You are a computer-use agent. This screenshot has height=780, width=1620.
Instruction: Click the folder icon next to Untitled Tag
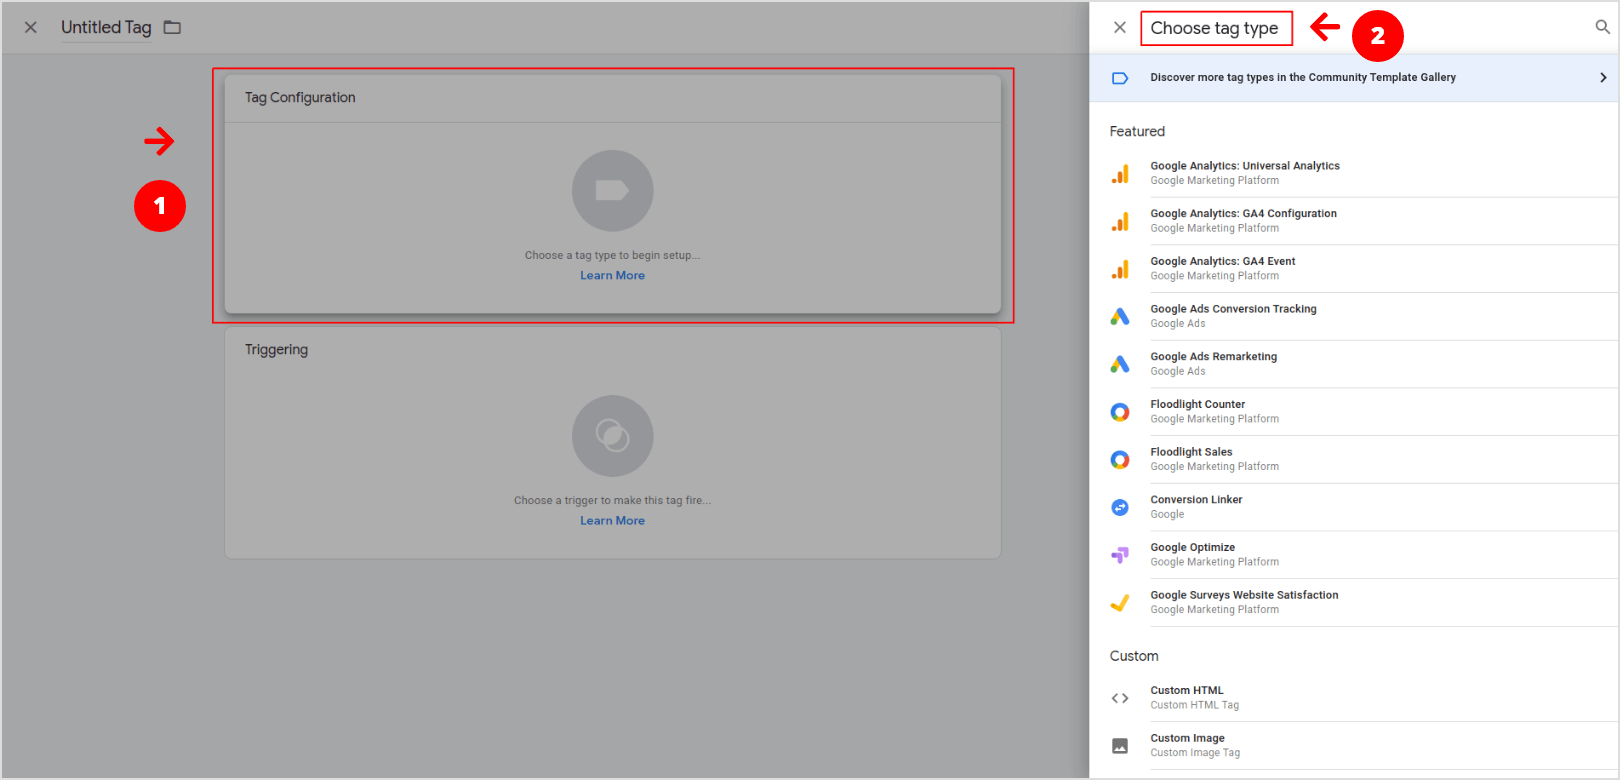click(172, 27)
